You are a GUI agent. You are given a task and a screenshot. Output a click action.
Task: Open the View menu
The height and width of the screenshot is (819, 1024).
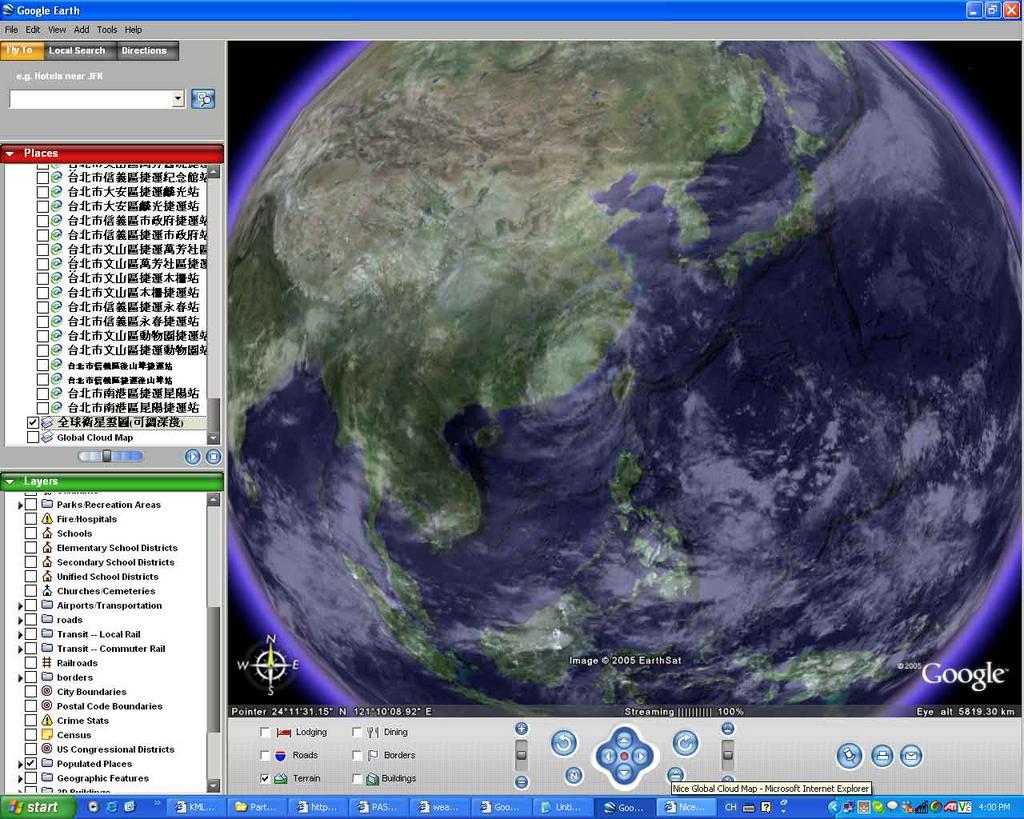point(57,29)
